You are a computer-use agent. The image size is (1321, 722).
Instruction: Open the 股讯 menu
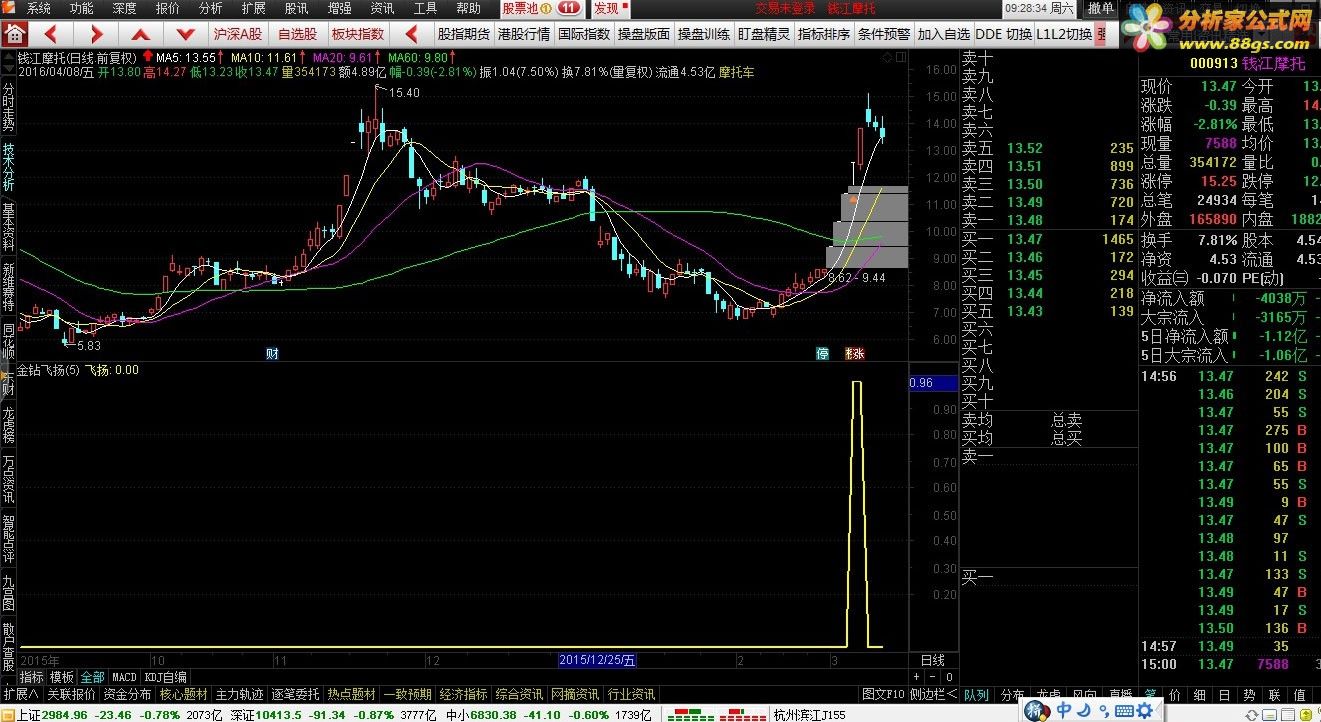(296, 8)
